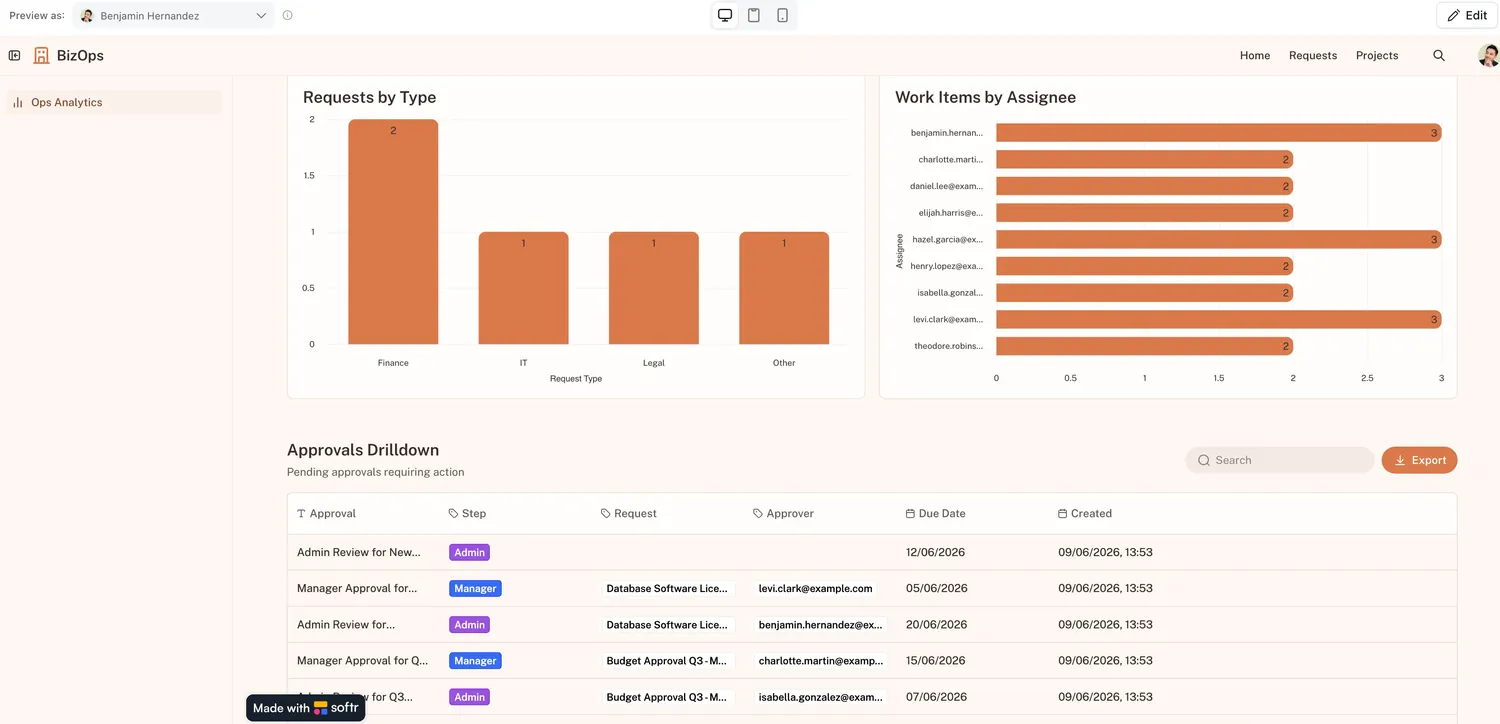Image resolution: width=1500 pixels, height=724 pixels.
Task: Click the Approval column header icon
Action: coord(302,514)
